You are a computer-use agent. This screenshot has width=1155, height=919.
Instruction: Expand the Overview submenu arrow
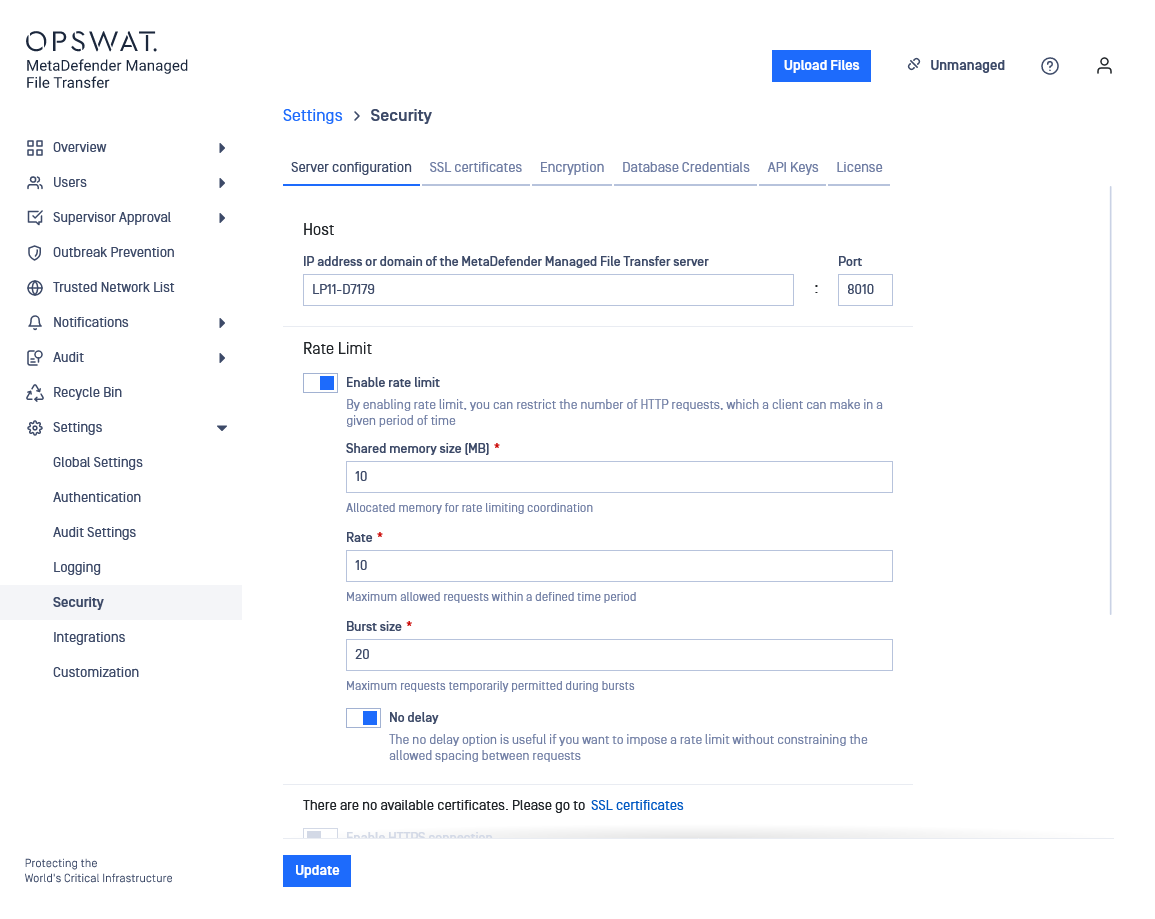(222, 148)
